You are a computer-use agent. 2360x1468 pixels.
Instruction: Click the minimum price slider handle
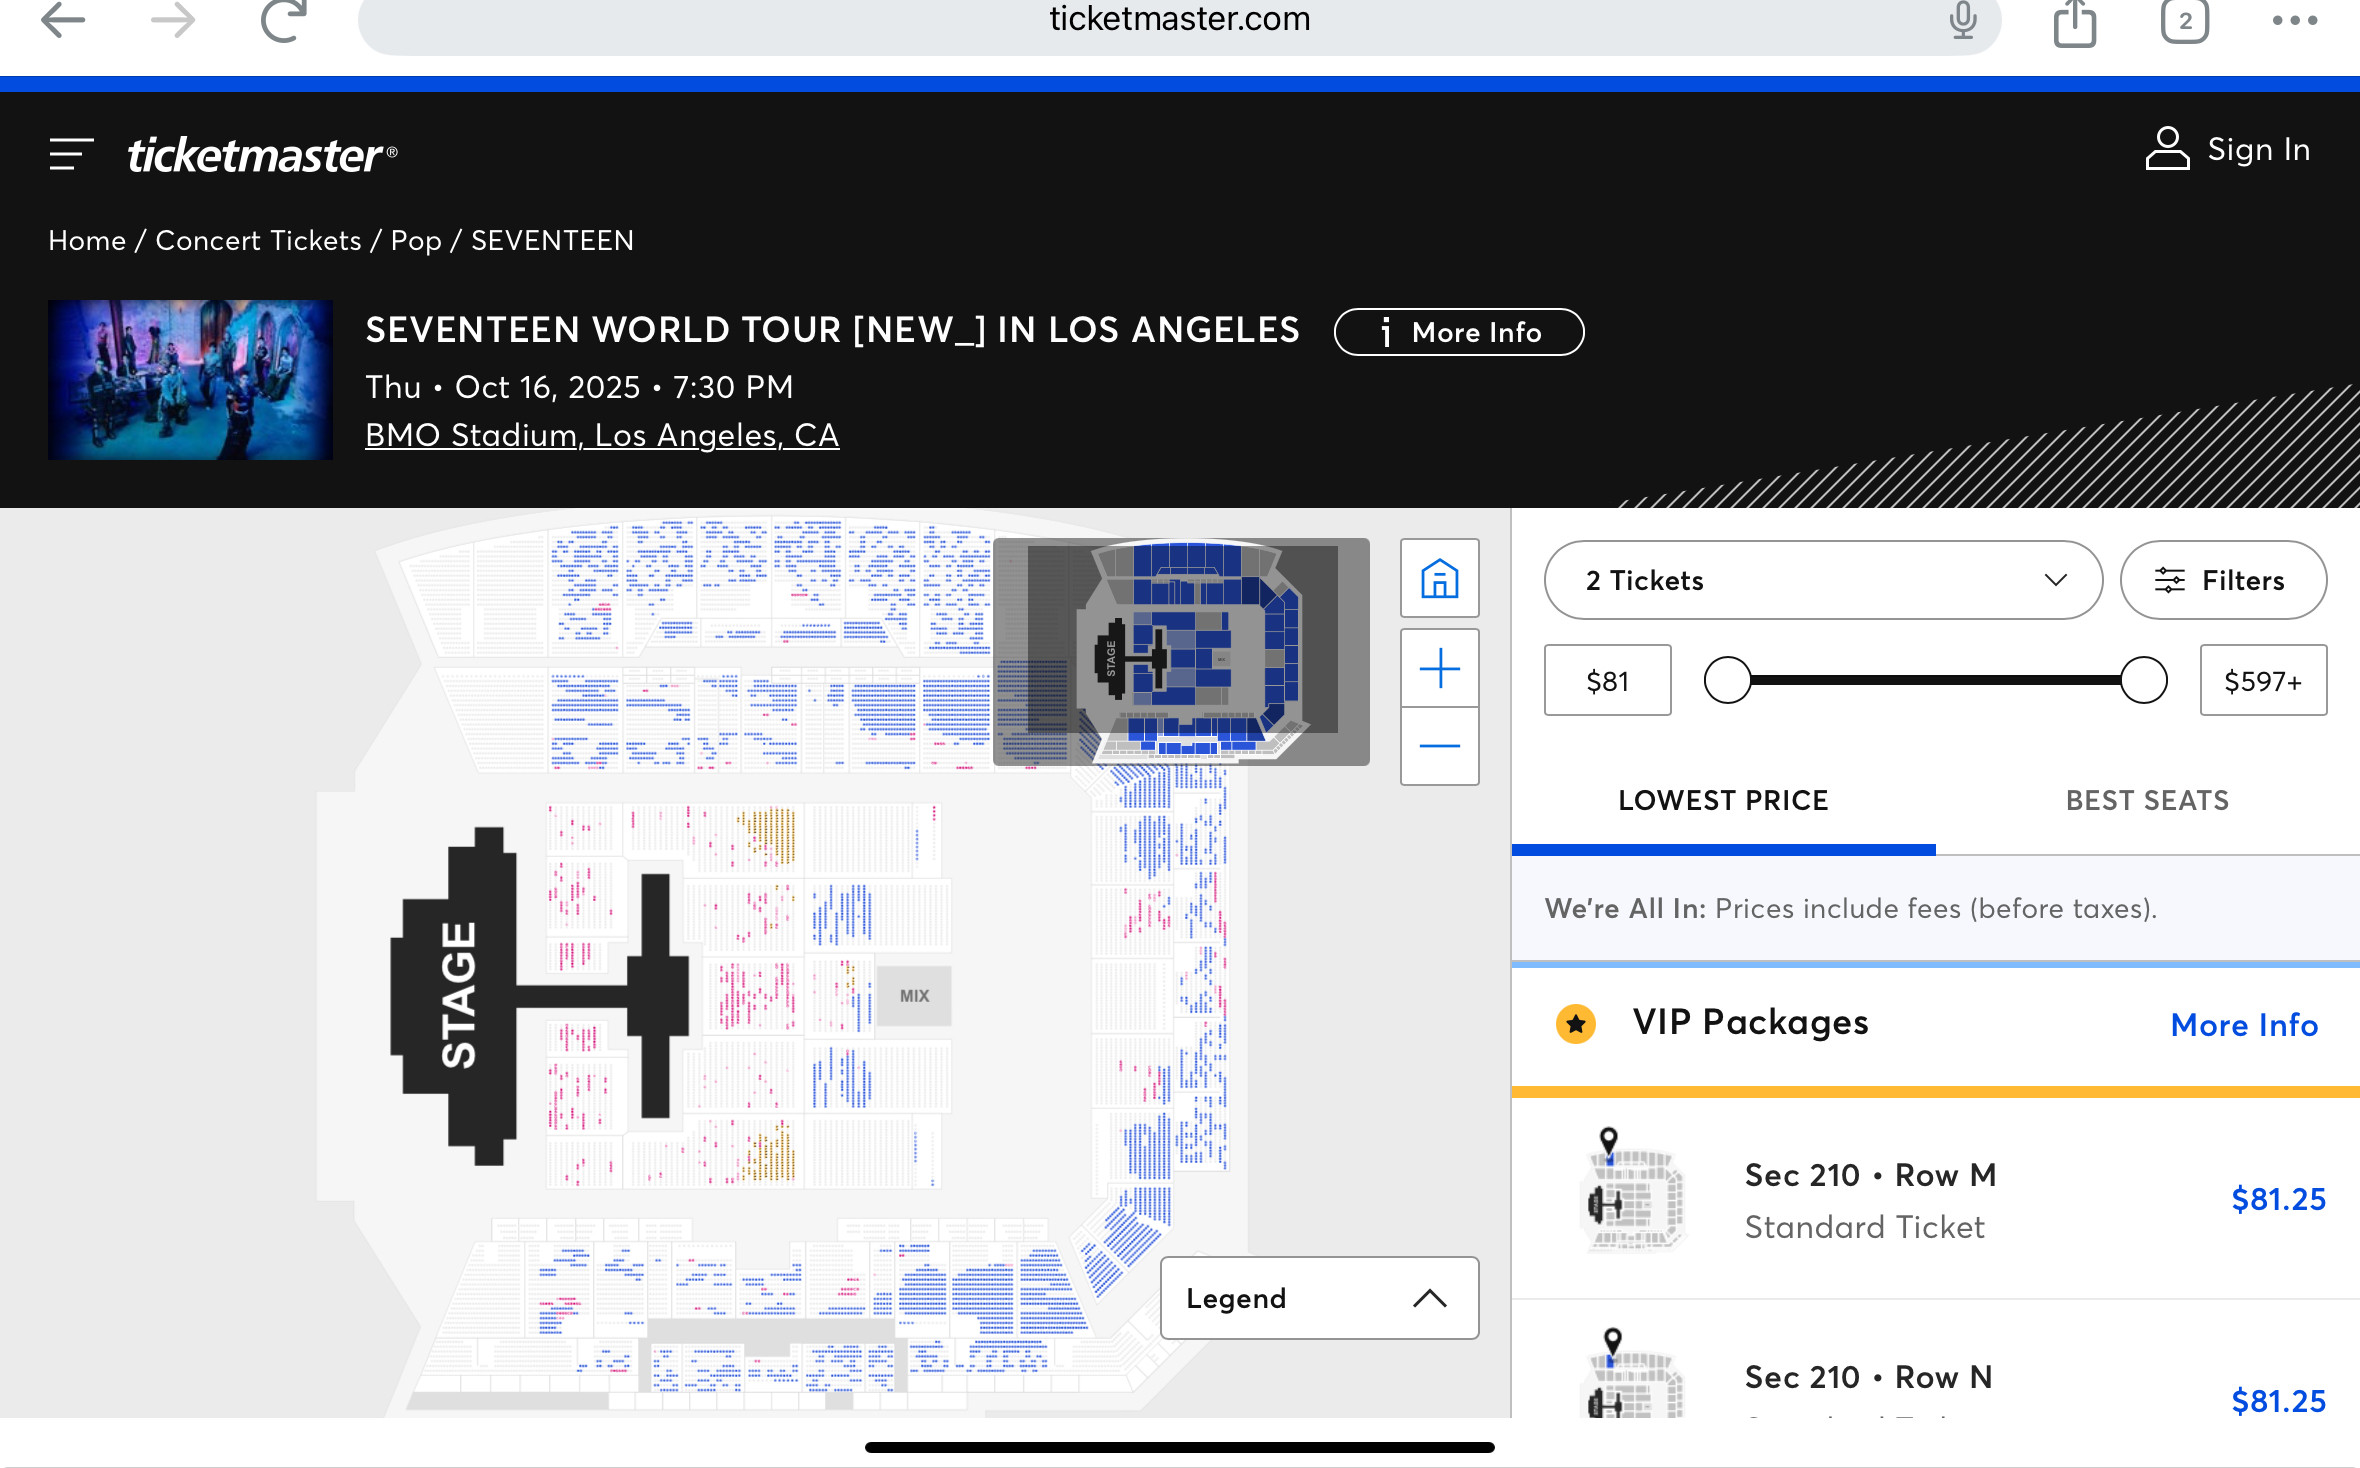pos(1728,680)
